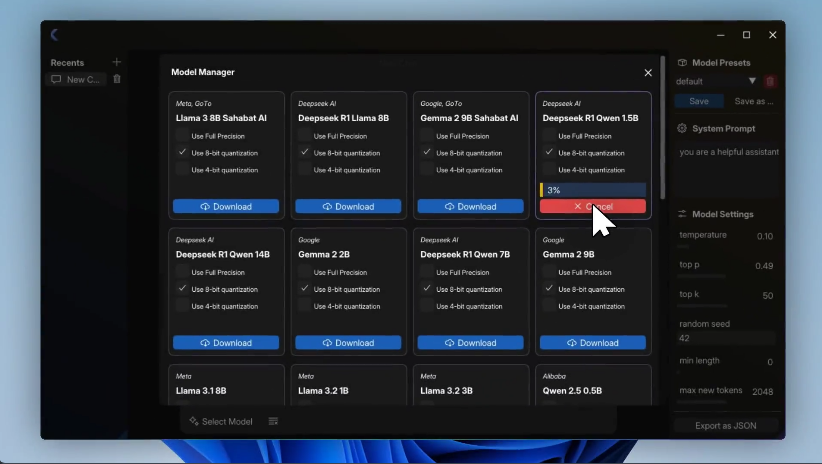
Task: Select the Llama 3.2 3B card title
Action: [x=447, y=391]
